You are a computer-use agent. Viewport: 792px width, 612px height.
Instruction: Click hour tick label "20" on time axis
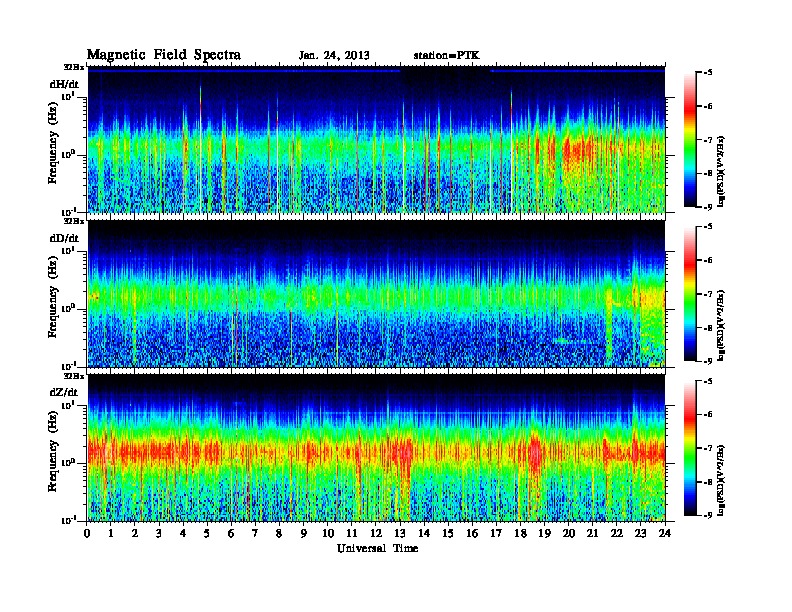tap(569, 533)
